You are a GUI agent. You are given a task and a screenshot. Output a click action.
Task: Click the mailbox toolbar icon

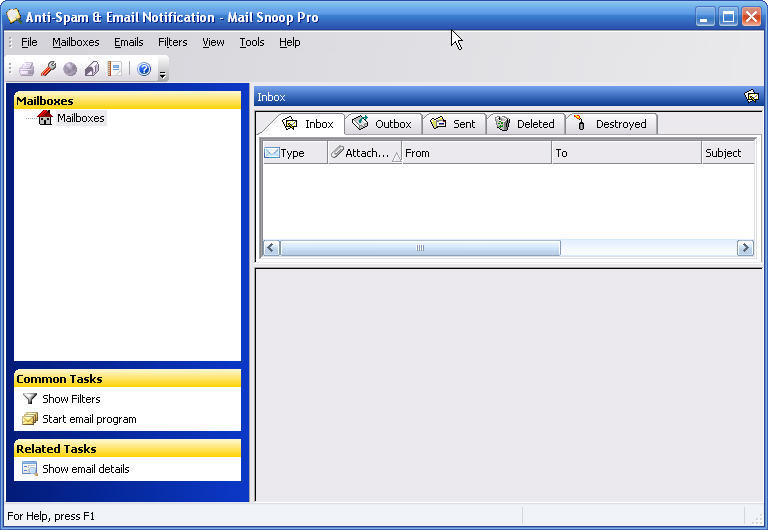pyautogui.click(x=92, y=69)
